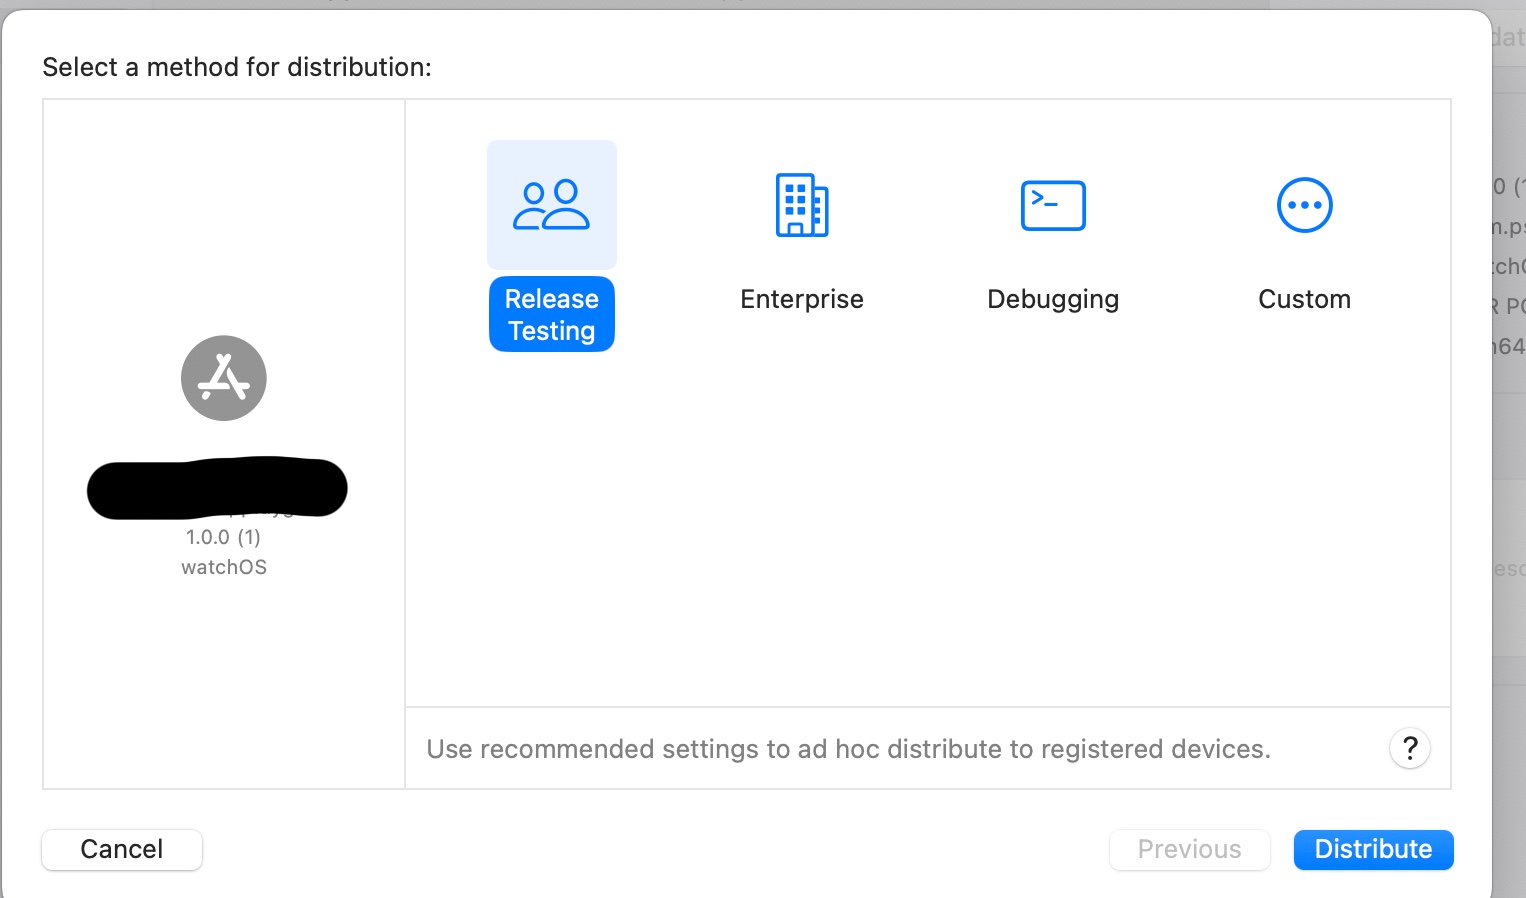Screen dimensions: 1526x898
Task: Select the Release Testing people icon
Action: point(551,205)
